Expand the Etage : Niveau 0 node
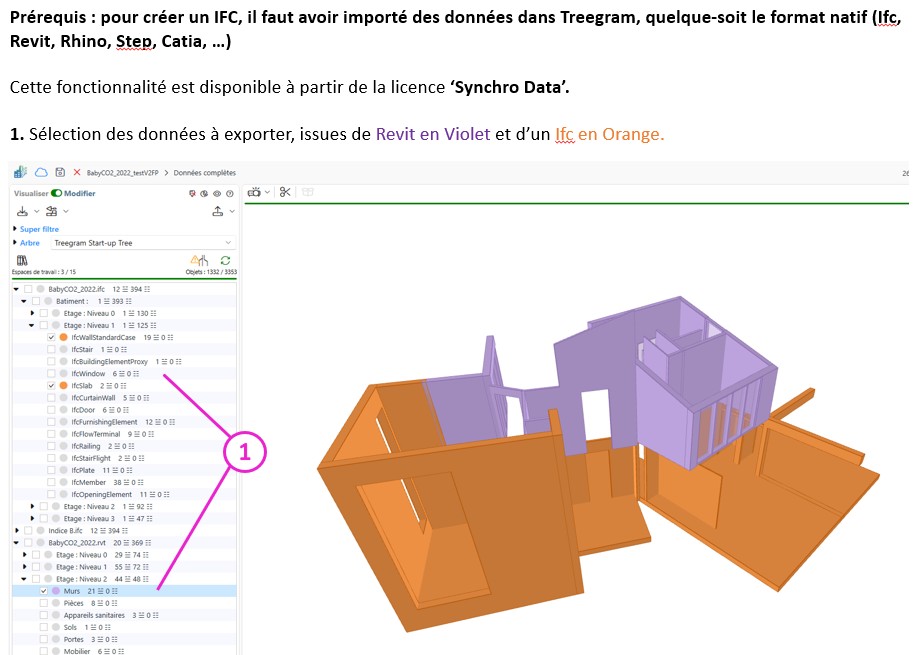Viewport: 917px width, 655px height. [x=33, y=313]
